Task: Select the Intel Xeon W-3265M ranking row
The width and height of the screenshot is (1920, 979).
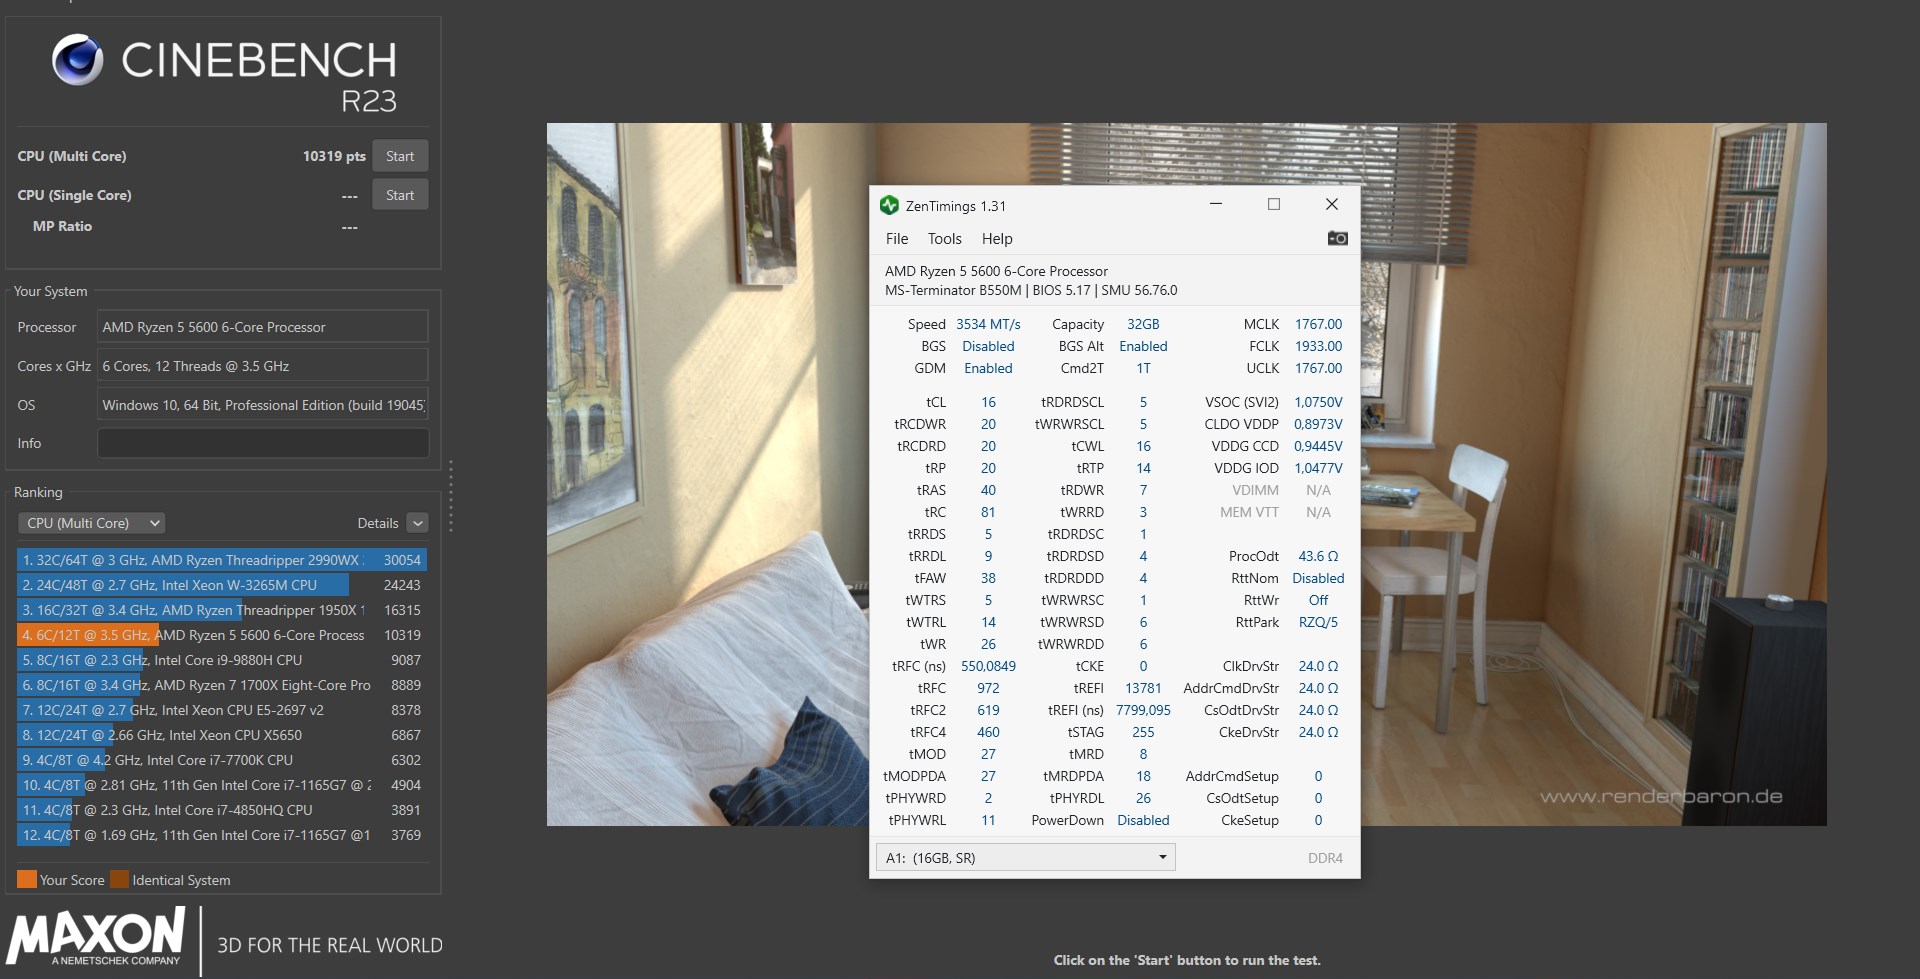Action: 222,585
